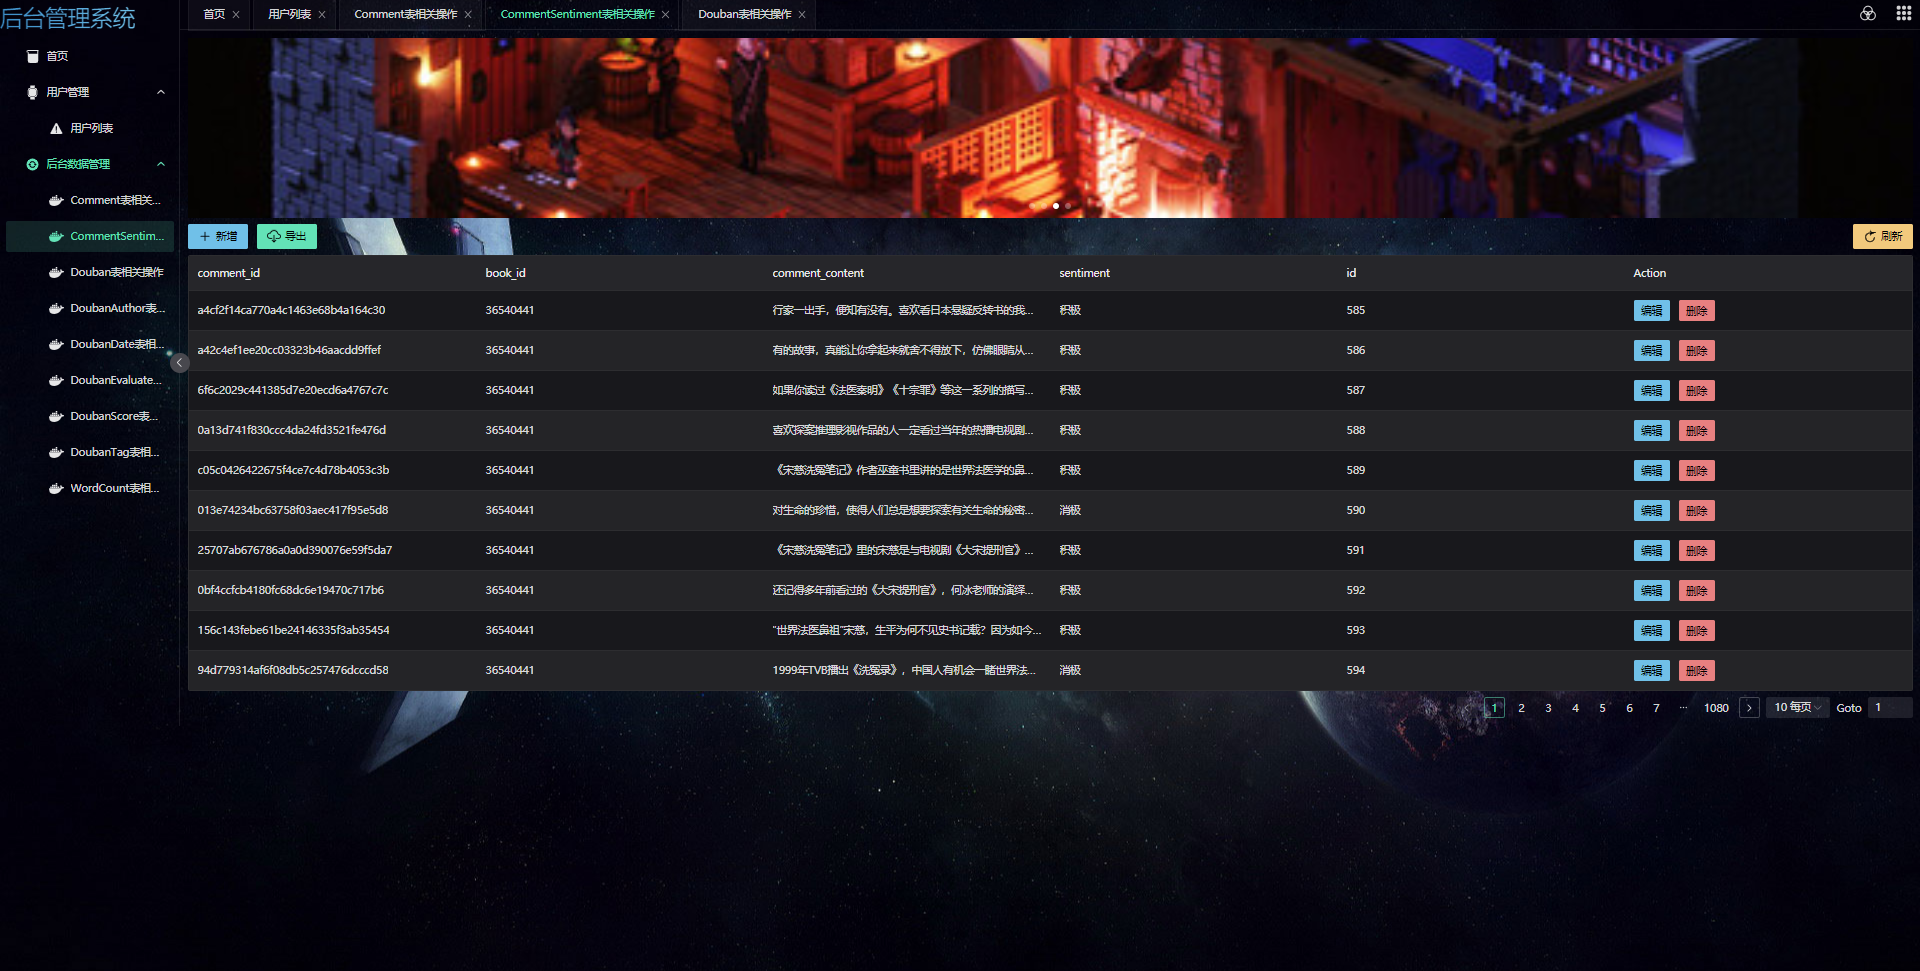Go to page 7
1920x971 pixels.
point(1657,708)
